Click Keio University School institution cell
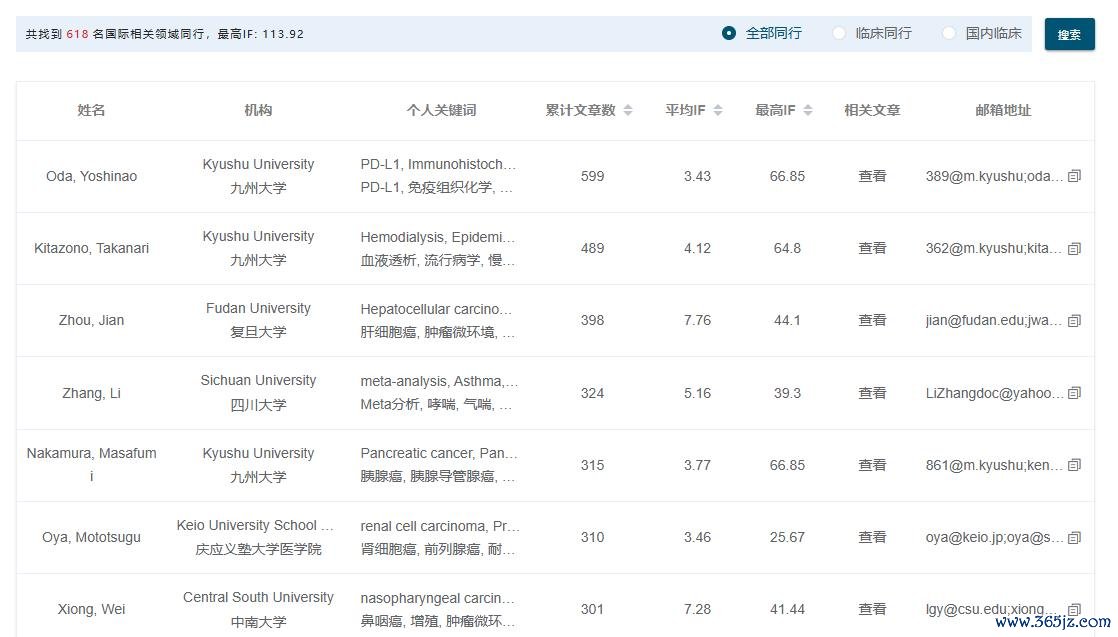 tap(256, 537)
